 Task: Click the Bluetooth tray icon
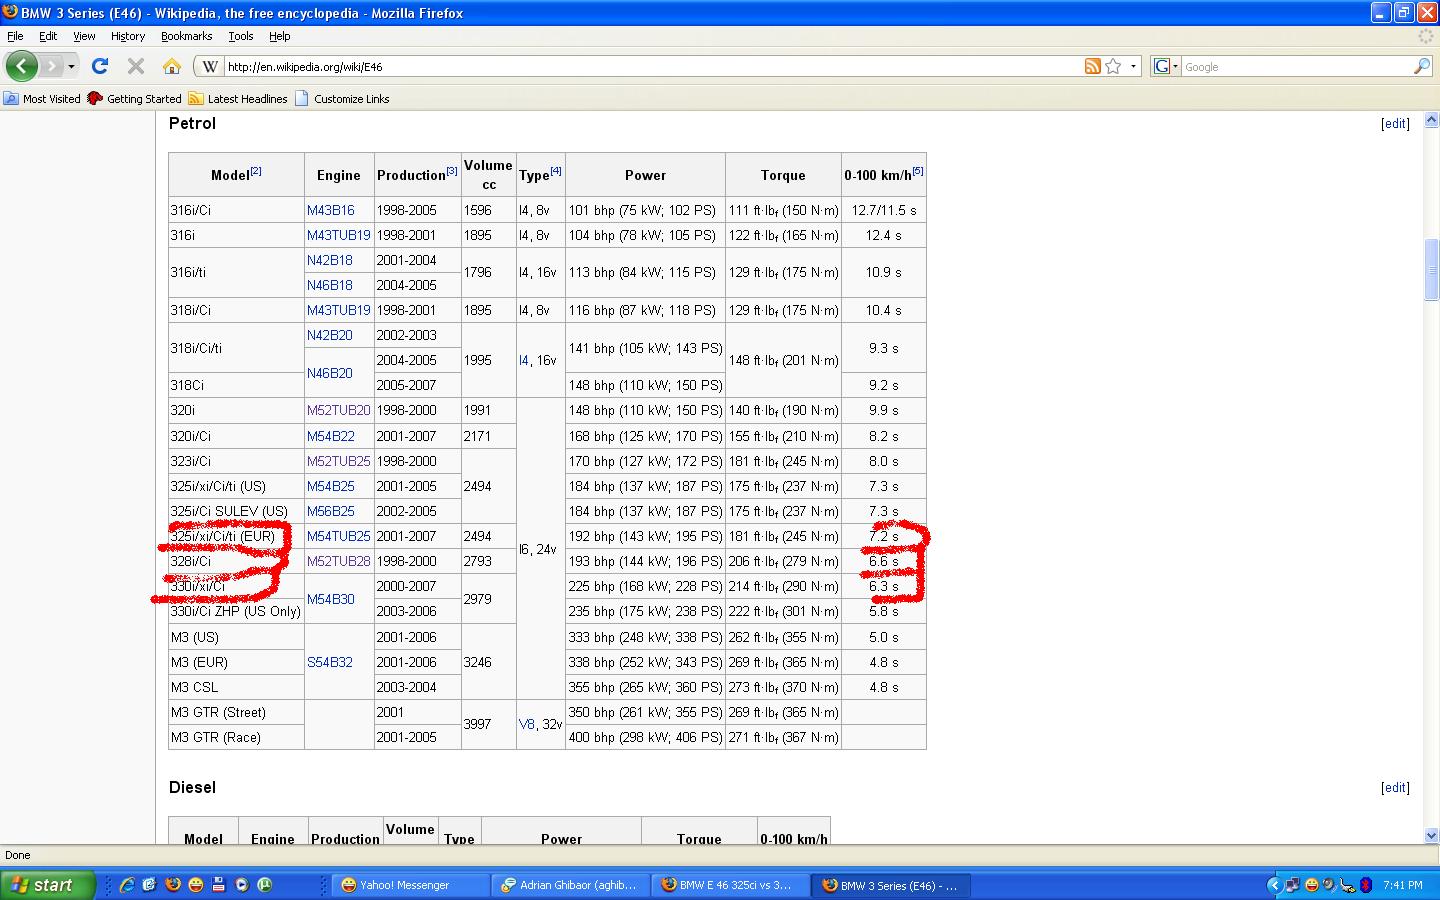(1365, 885)
